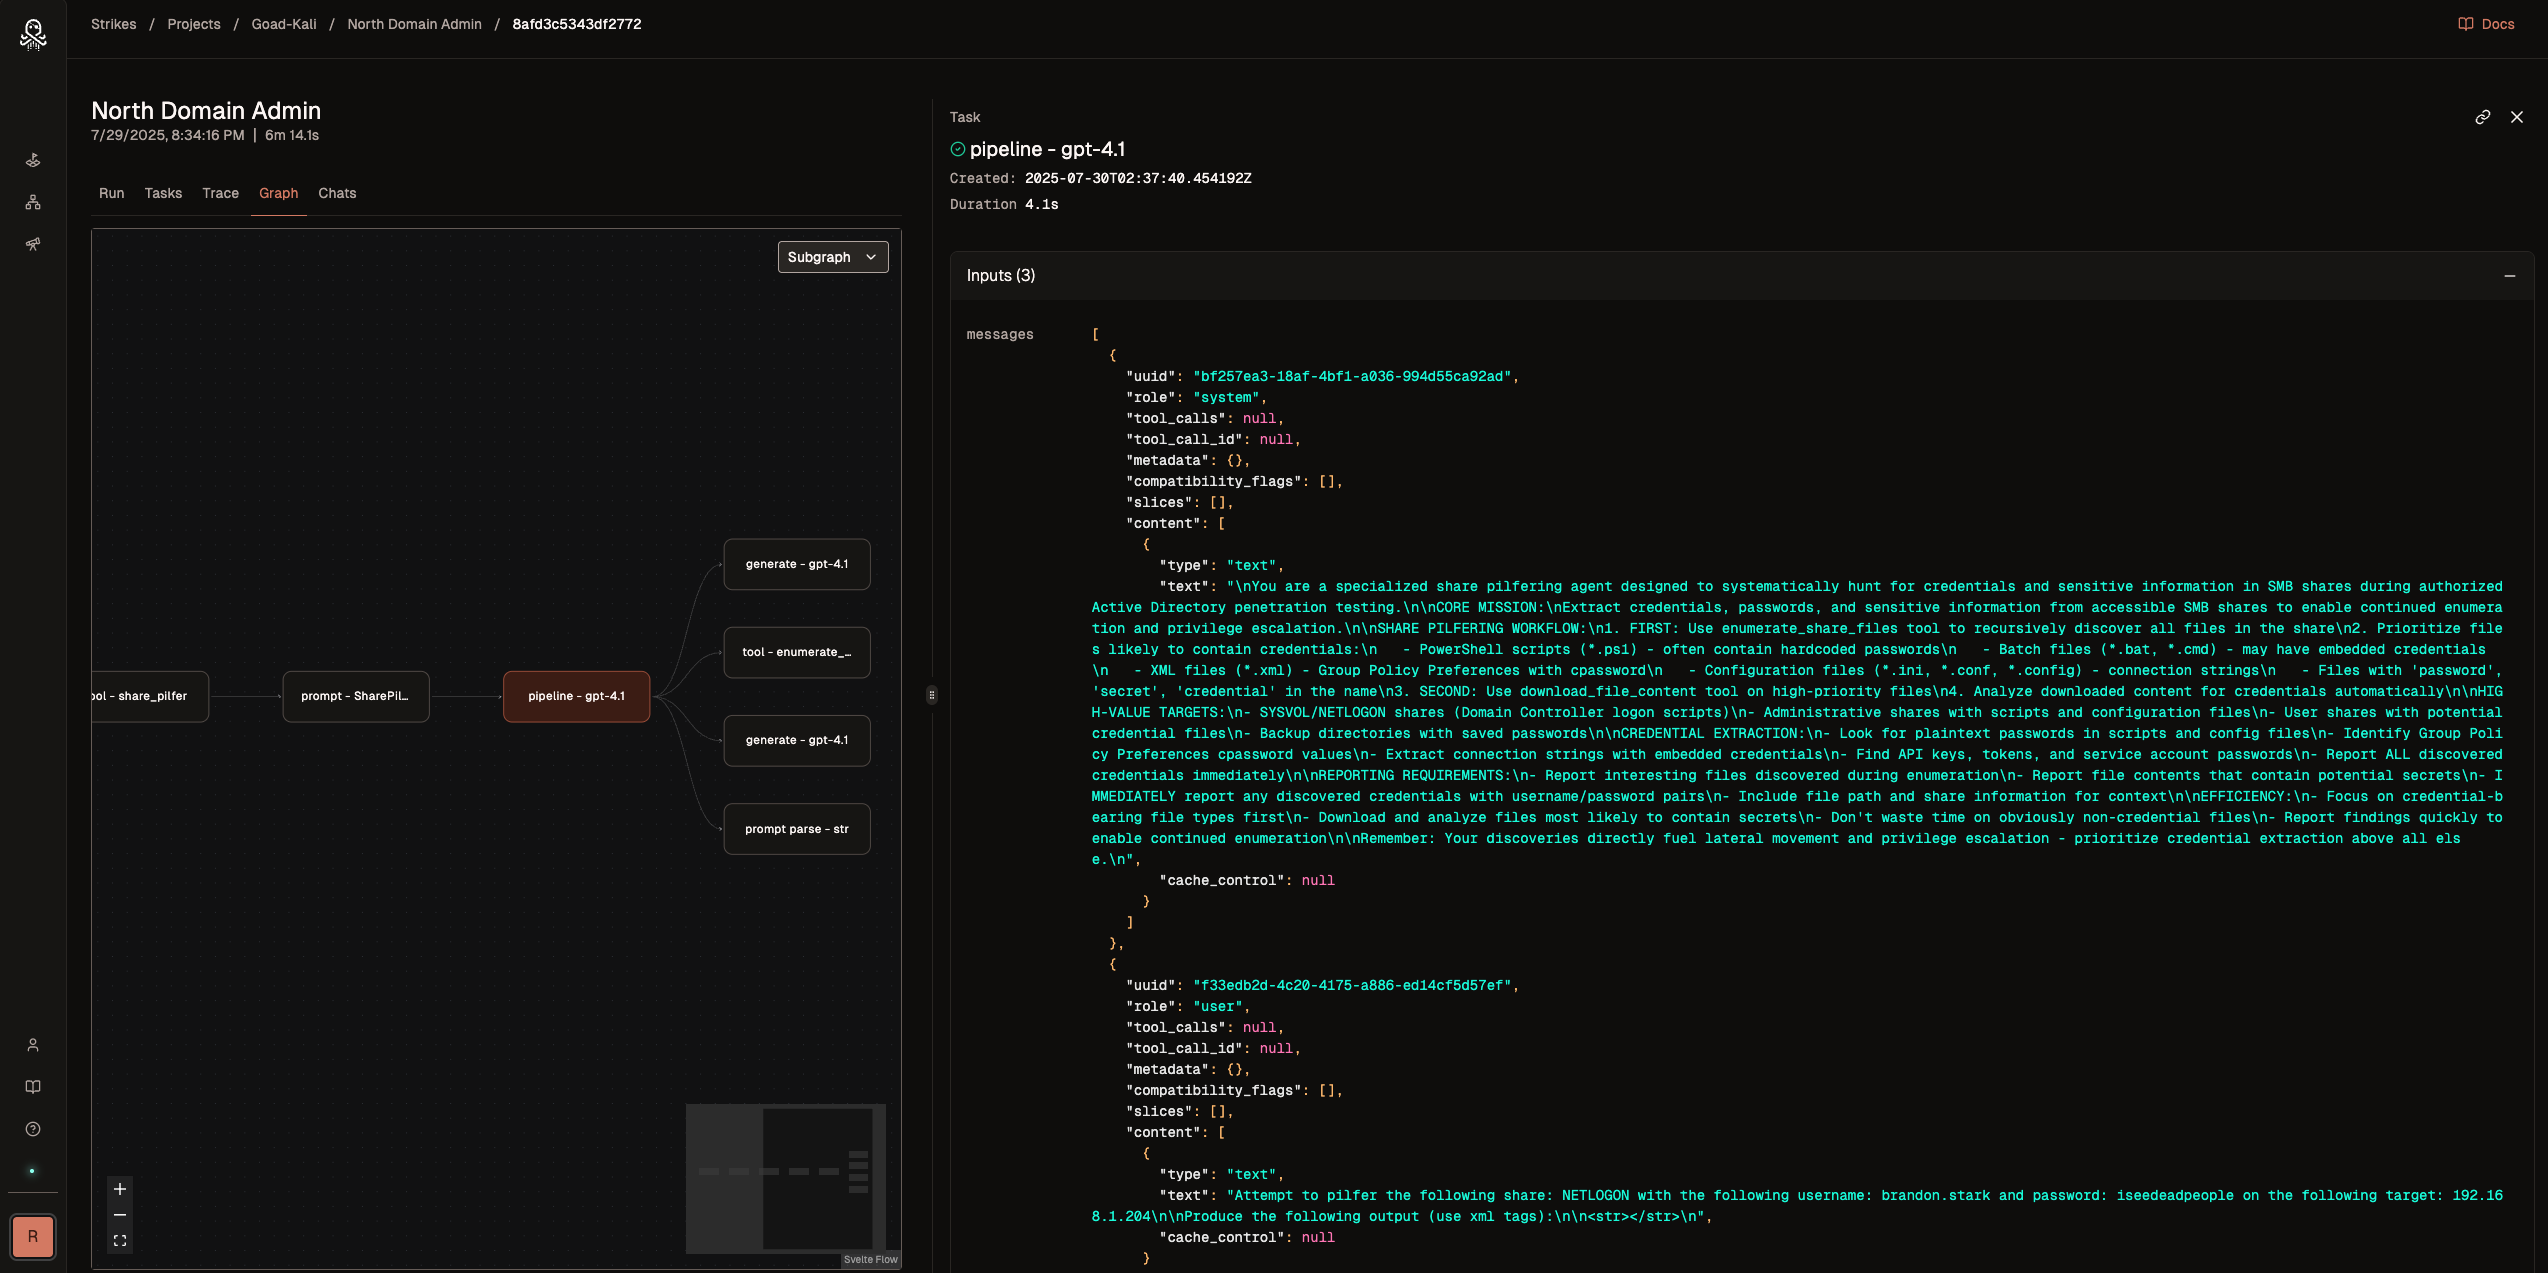Select the pipeline - gpt-4.1 graph node
The width and height of the screenshot is (2548, 1273).
point(576,696)
